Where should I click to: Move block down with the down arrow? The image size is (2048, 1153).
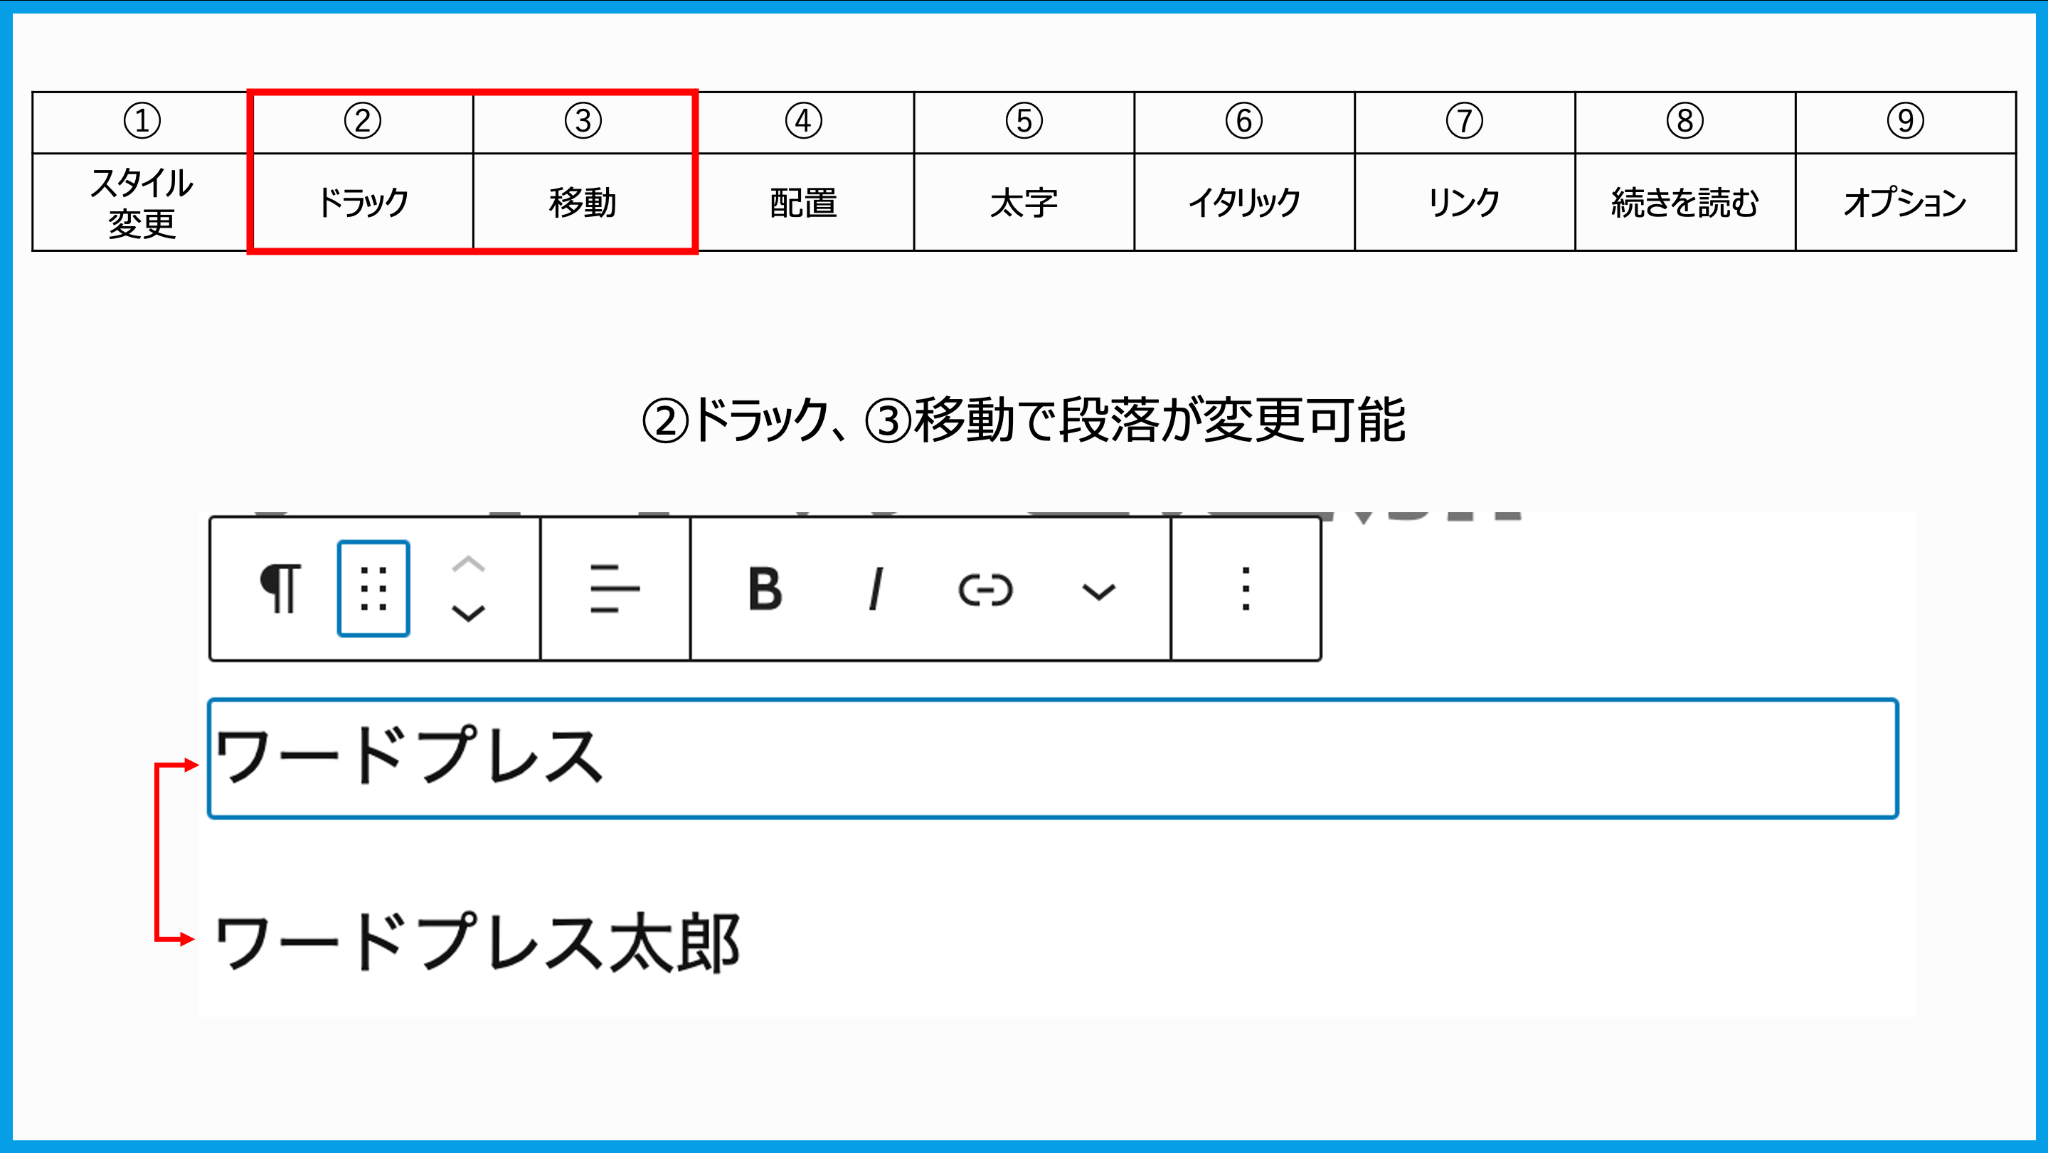pos(468,612)
